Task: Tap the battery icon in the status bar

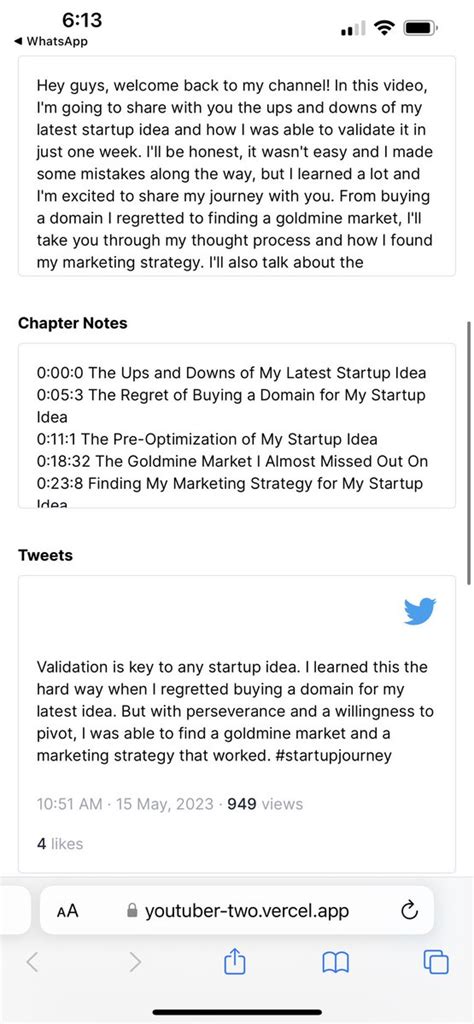Action: pos(421,28)
